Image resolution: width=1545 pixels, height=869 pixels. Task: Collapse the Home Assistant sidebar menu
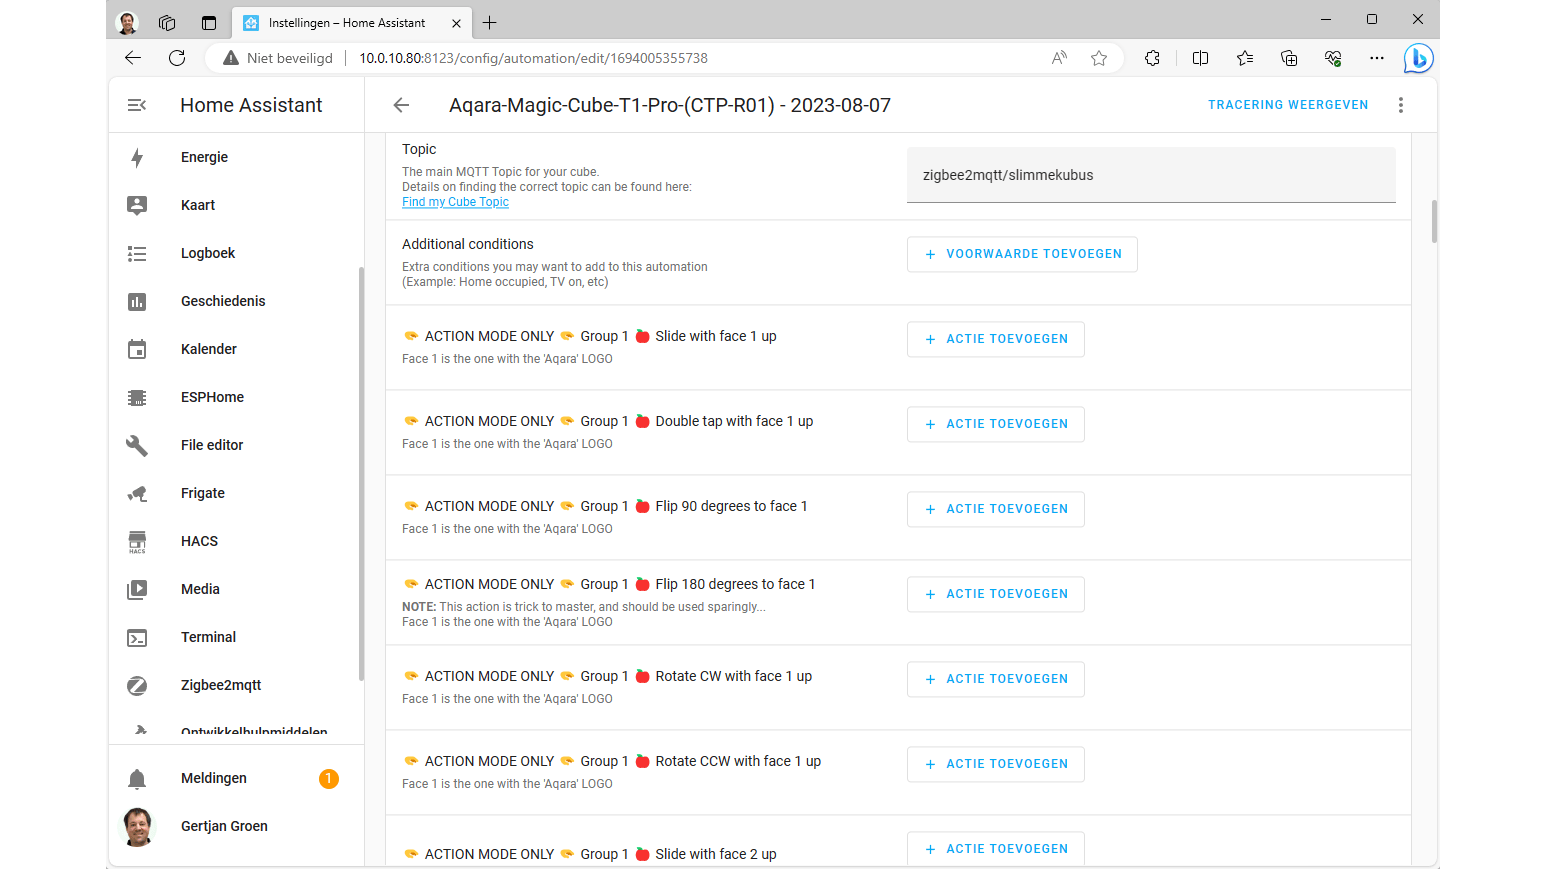pos(137,105)
